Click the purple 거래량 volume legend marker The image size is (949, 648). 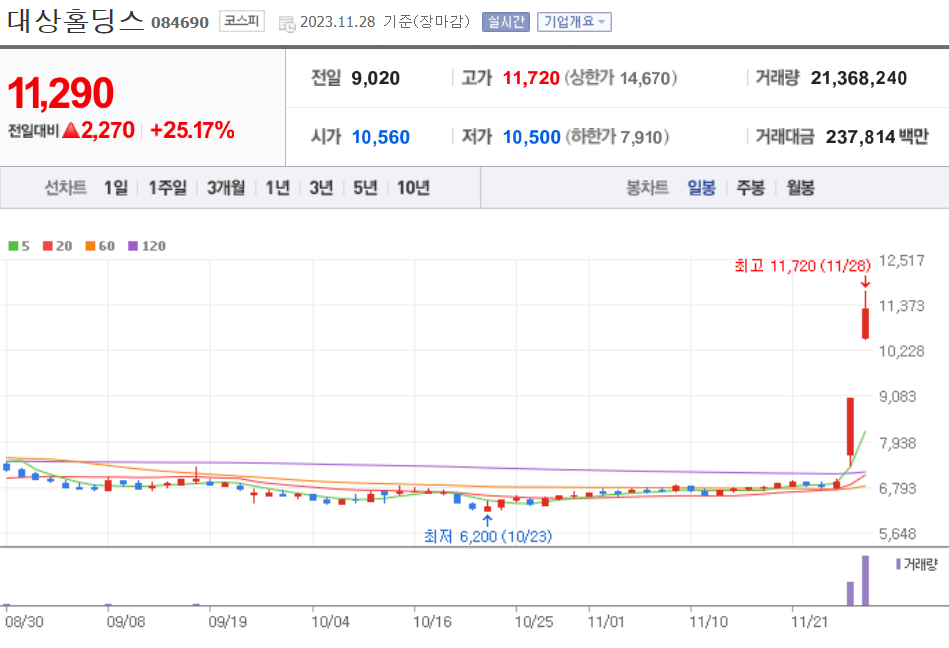point(899,564)
